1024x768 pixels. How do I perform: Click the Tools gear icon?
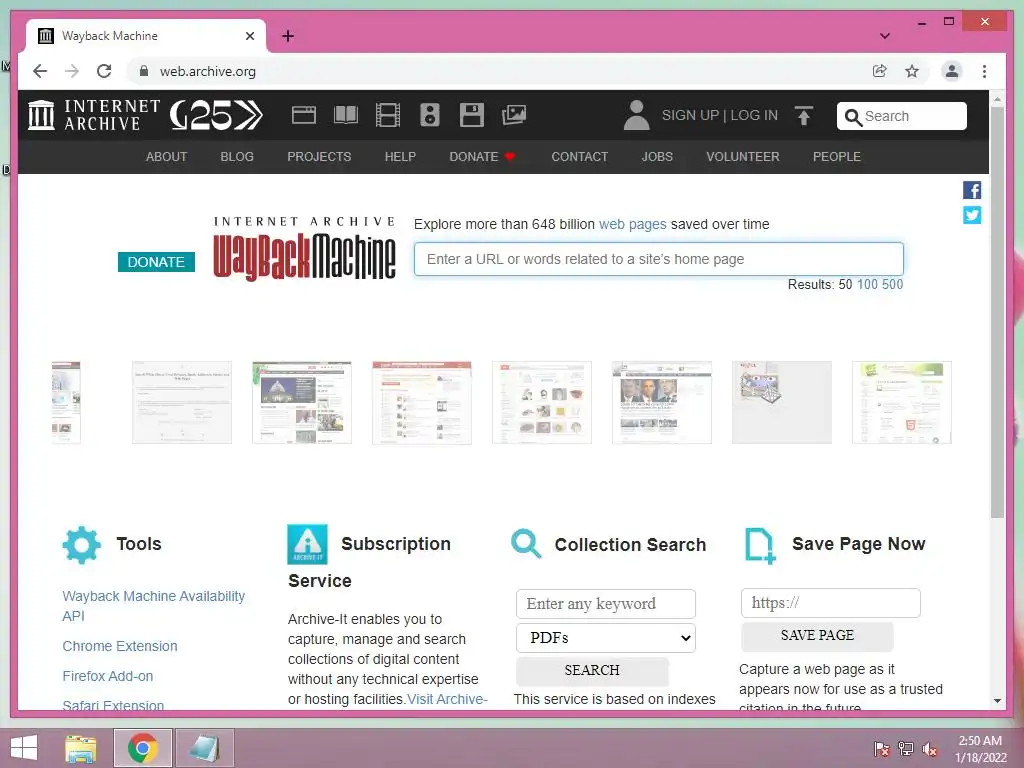point(82,545)
